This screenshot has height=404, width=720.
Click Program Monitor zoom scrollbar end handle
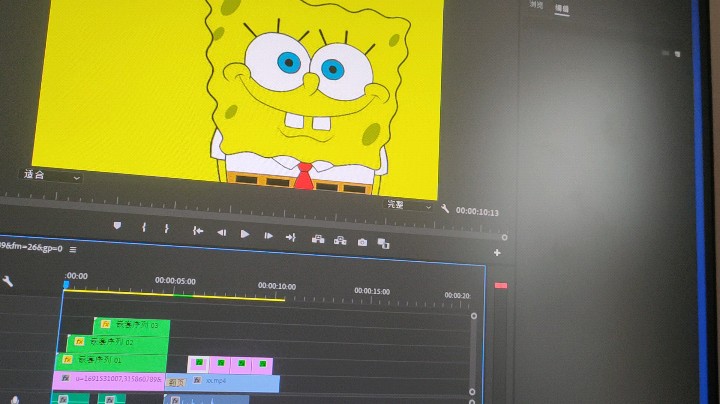(x=504, y=237)
